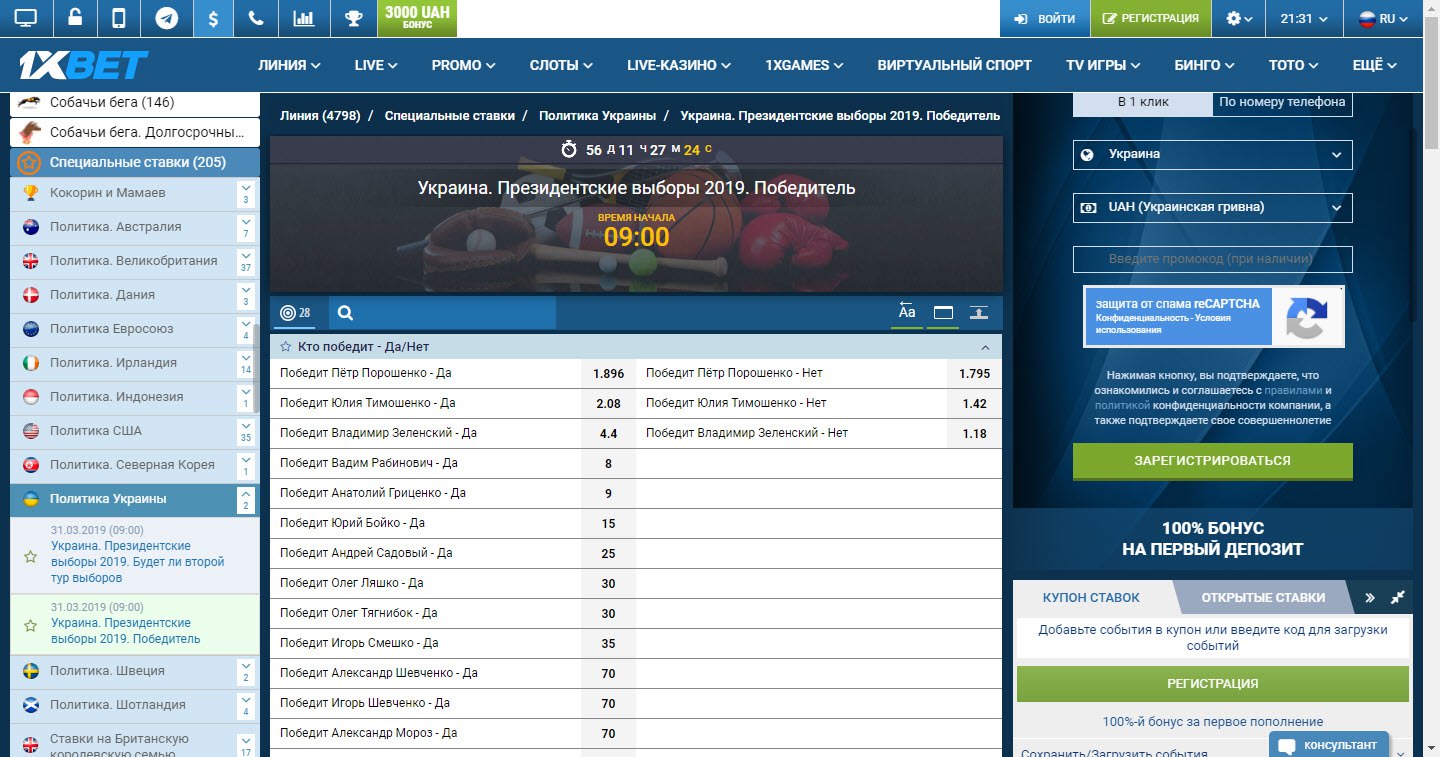Open the desktop app icon in top bar
Image resolution: width=1440 pixels, height=757 pixels.
26,19
